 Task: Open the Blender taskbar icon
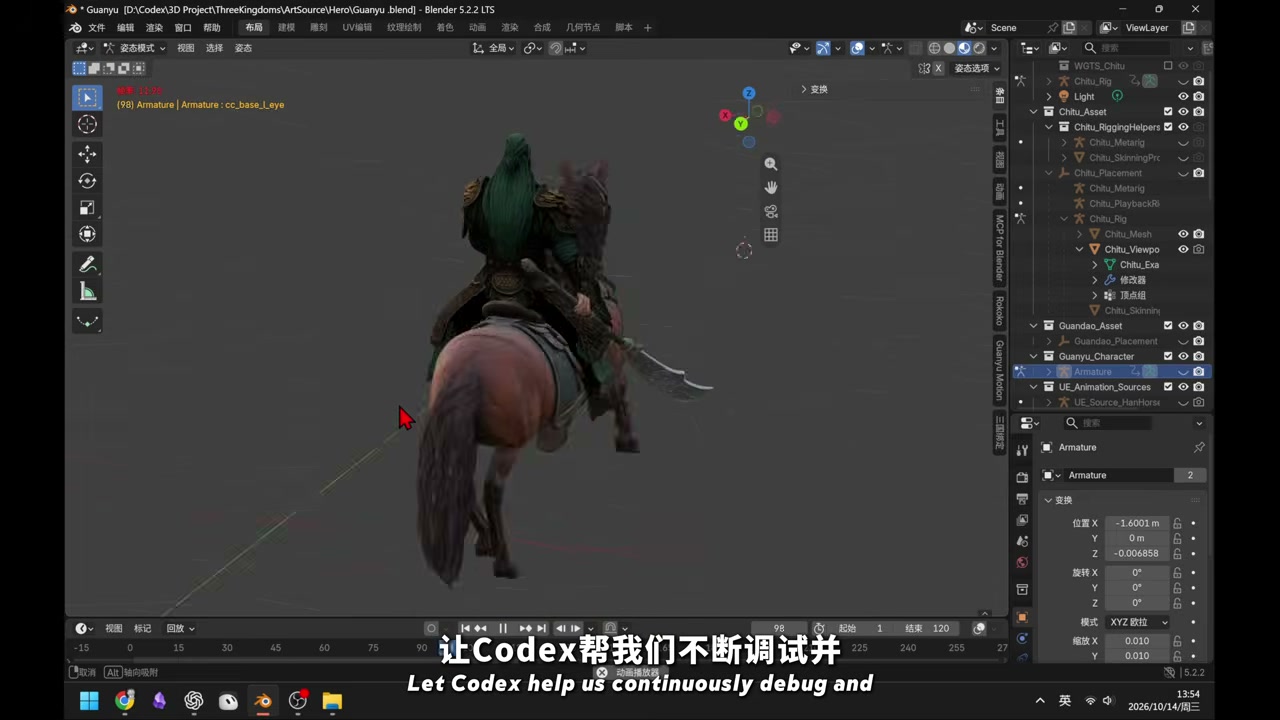click(x=263, y=701)
